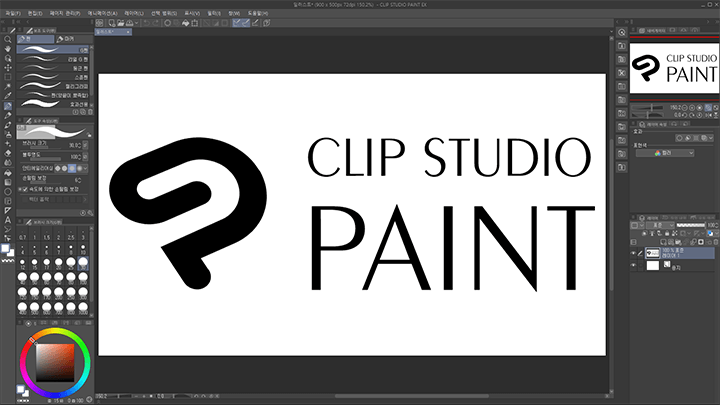Click the Undo arrow icon
720x405 pixels.
[x=146, y=22]
